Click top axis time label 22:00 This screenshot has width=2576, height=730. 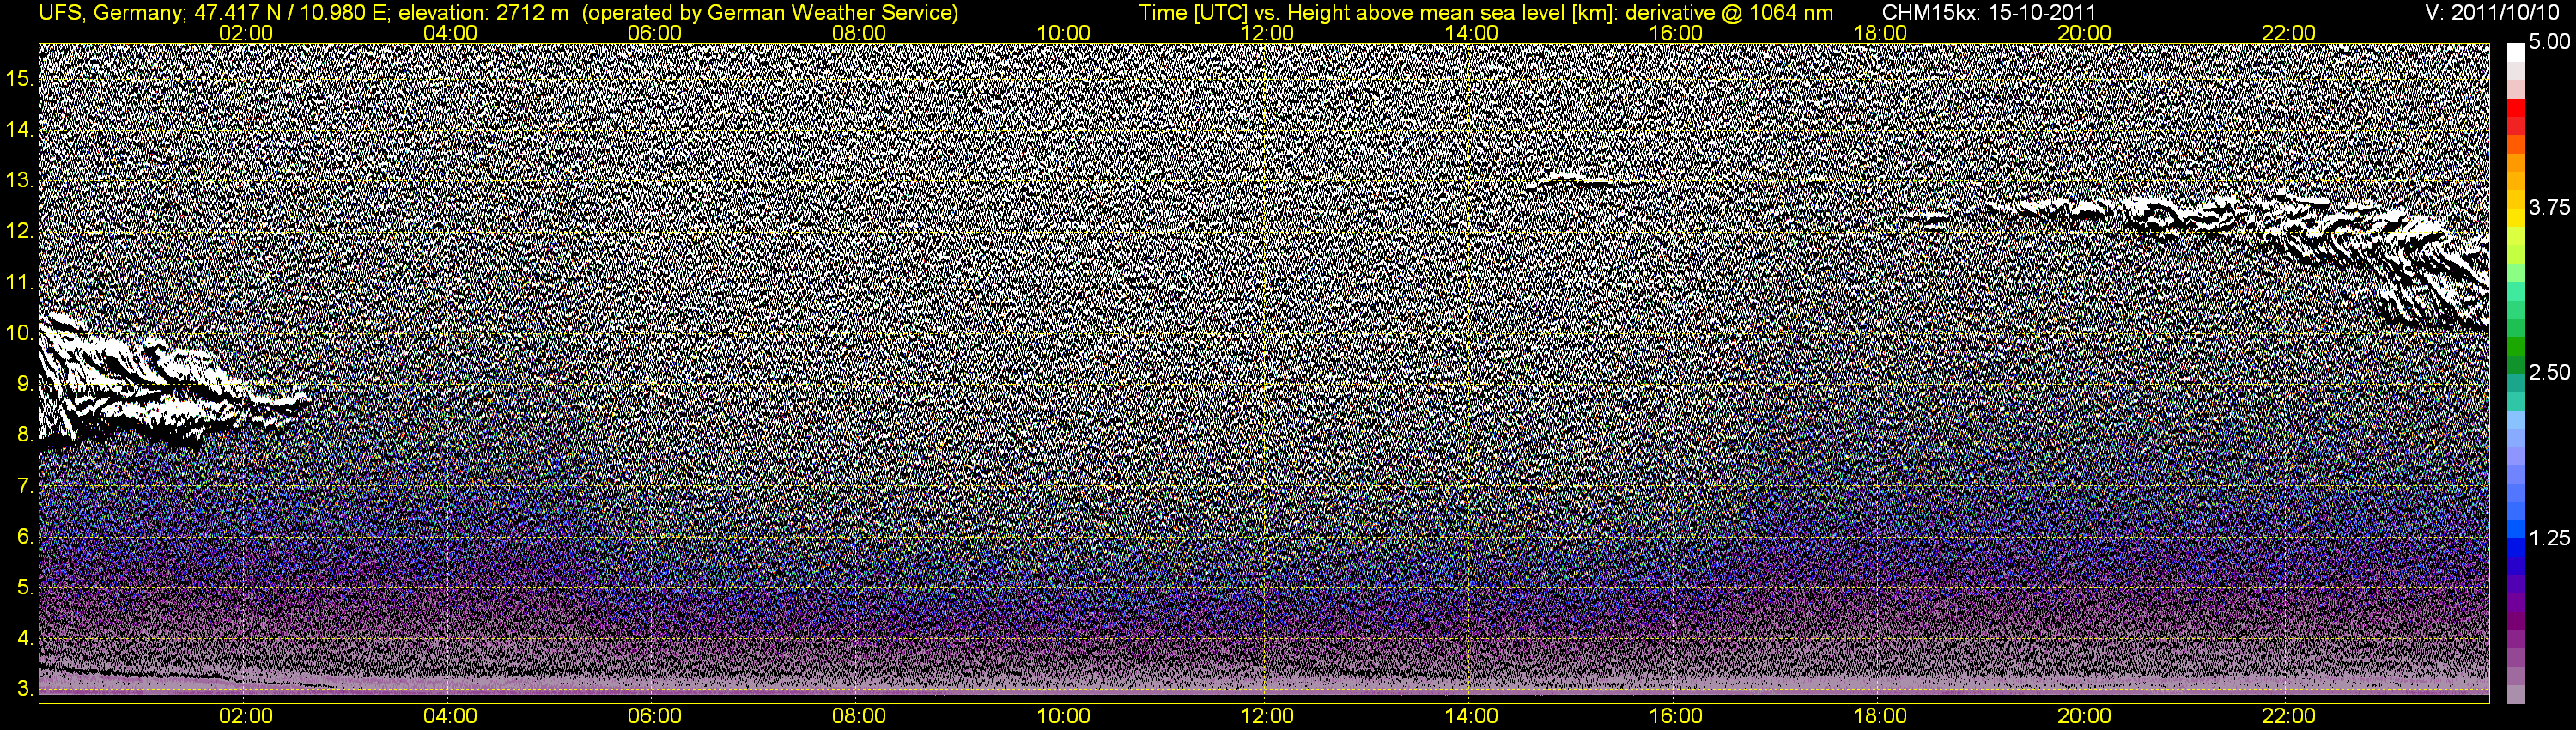coord(2288,33)
